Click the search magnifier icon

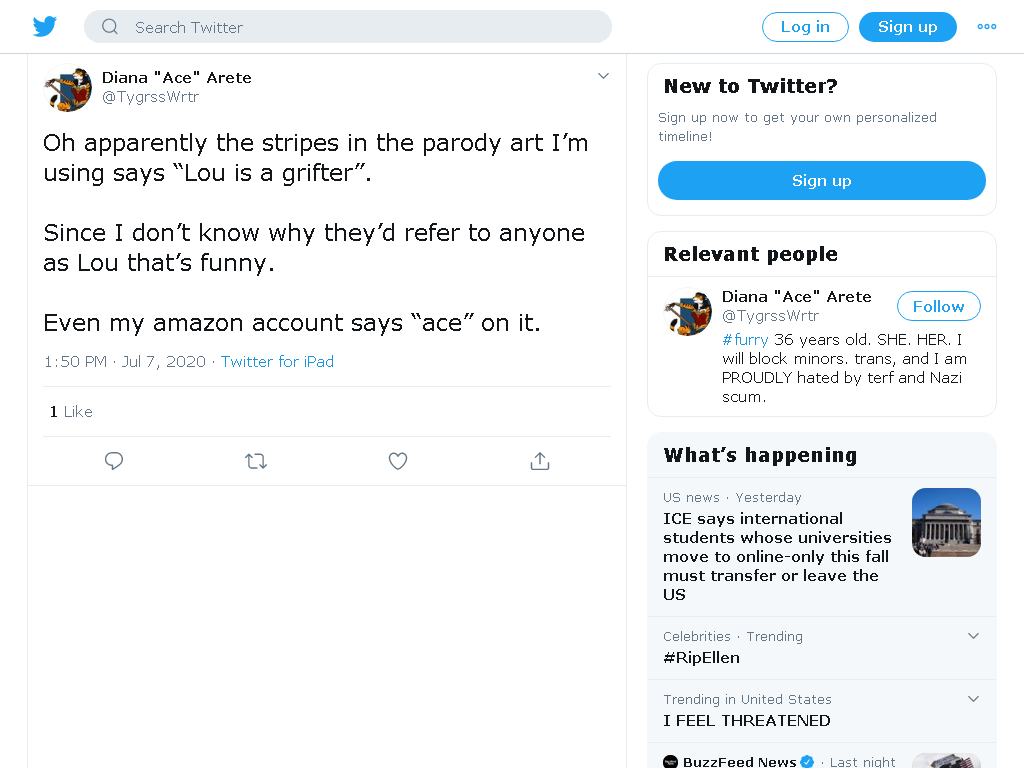(x=110, y=27)
